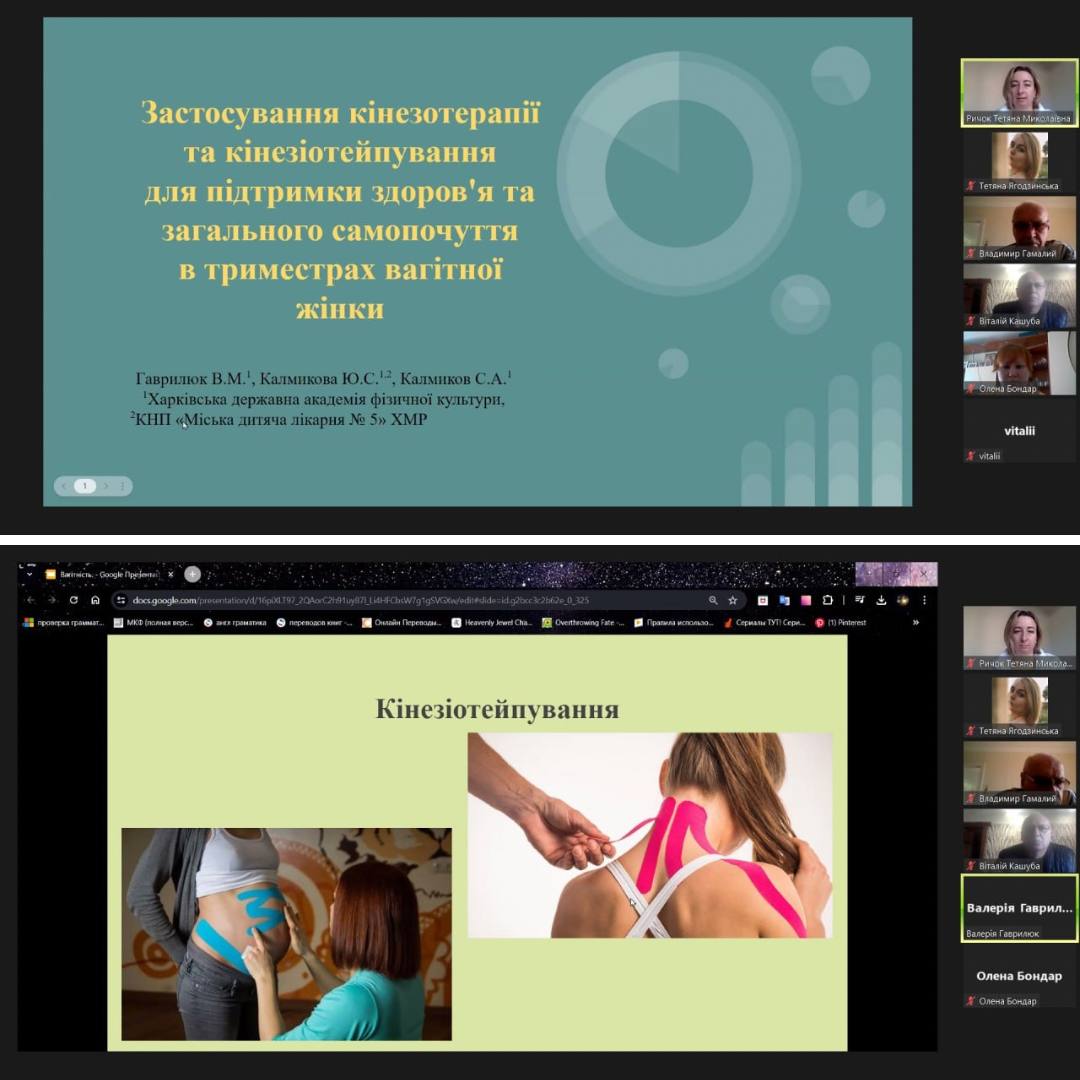Select Владимир Гамалий video tile in top panel
Image resolution: width=1080 pixels, height=1080 pixels.
pos(1019,228)
